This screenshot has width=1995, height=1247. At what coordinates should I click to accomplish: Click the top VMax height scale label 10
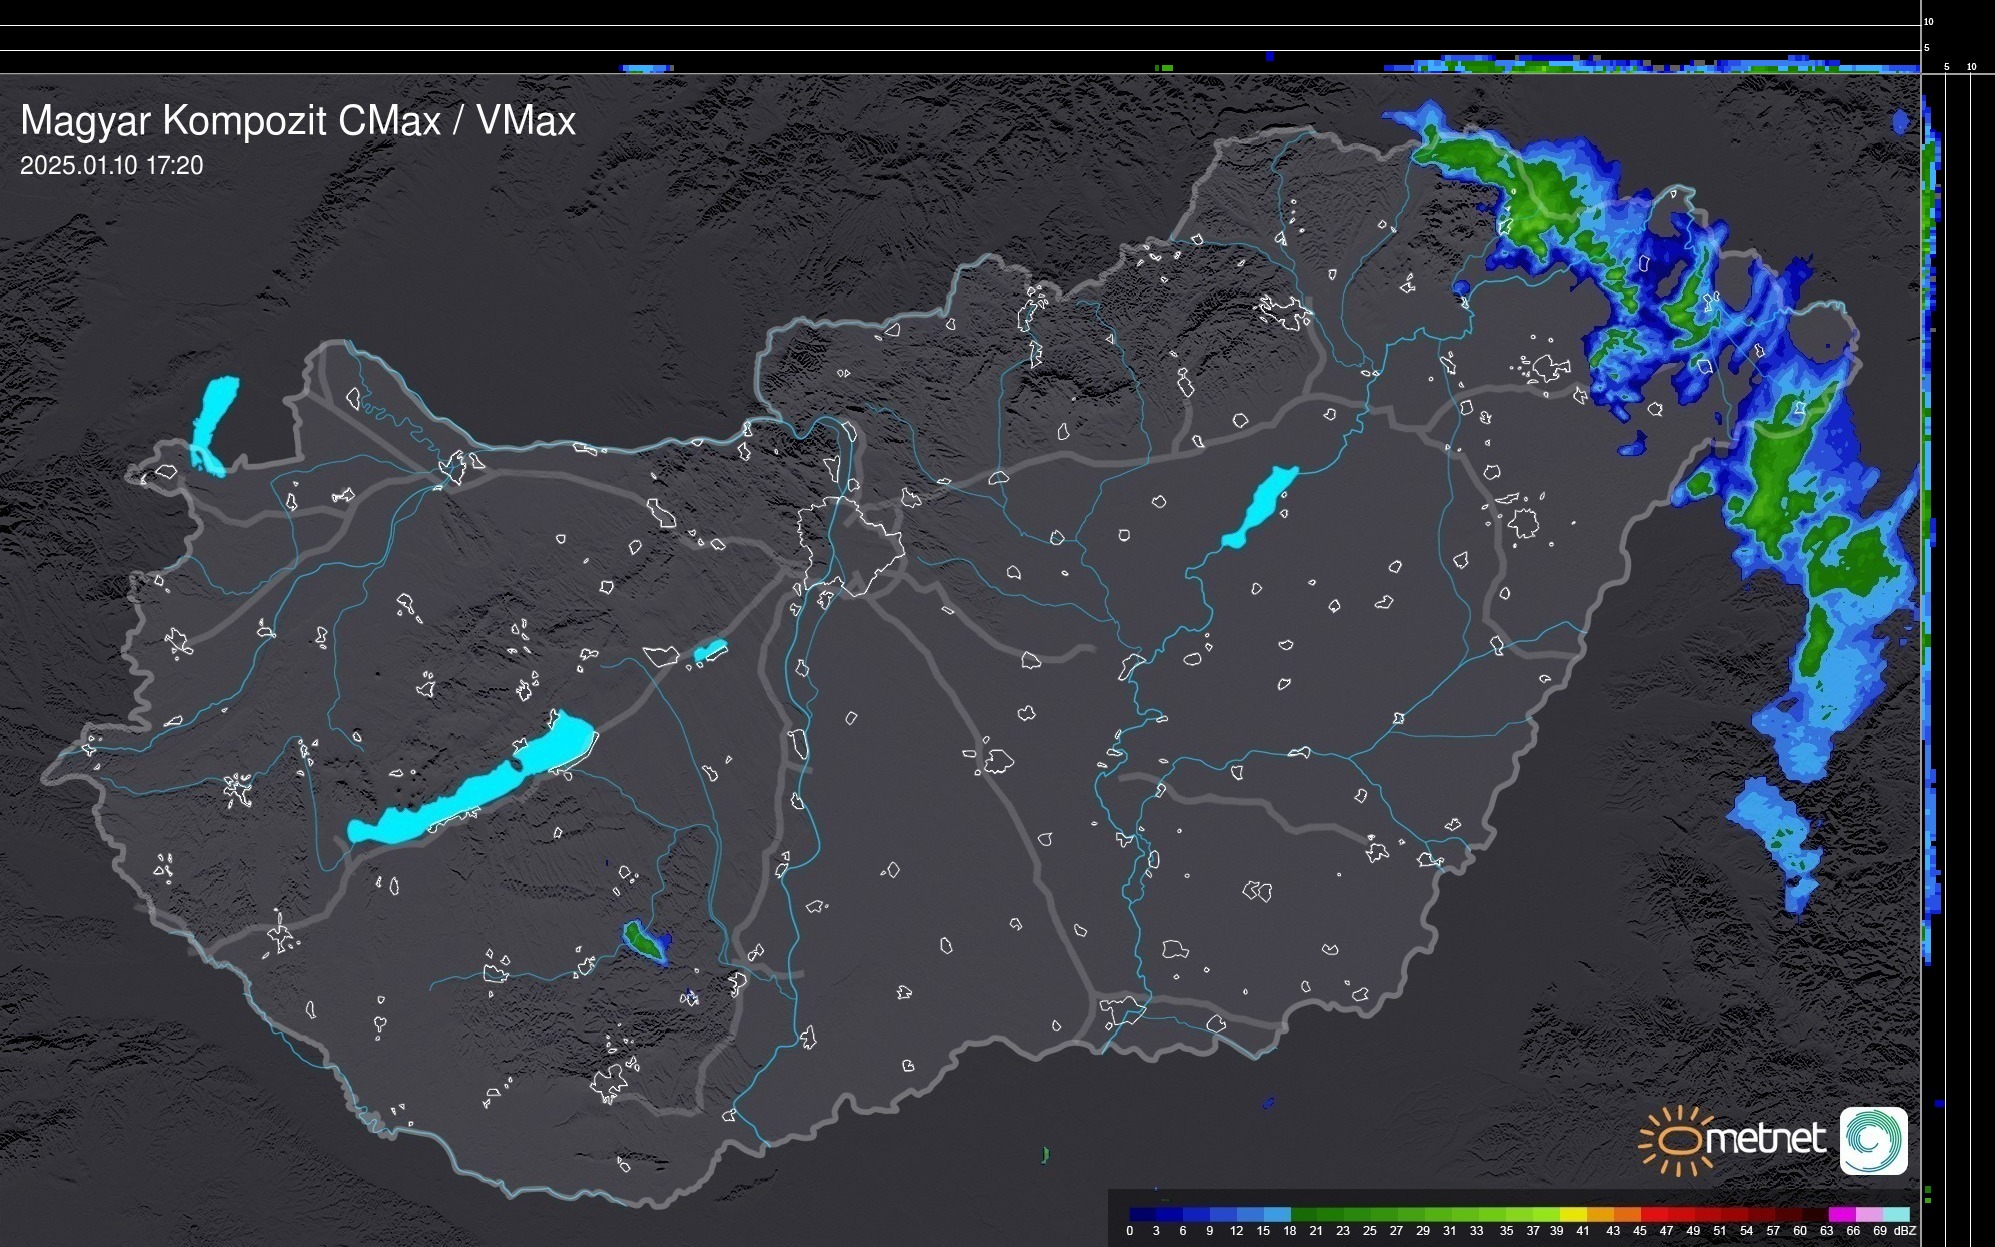[x=1929, y=21]
